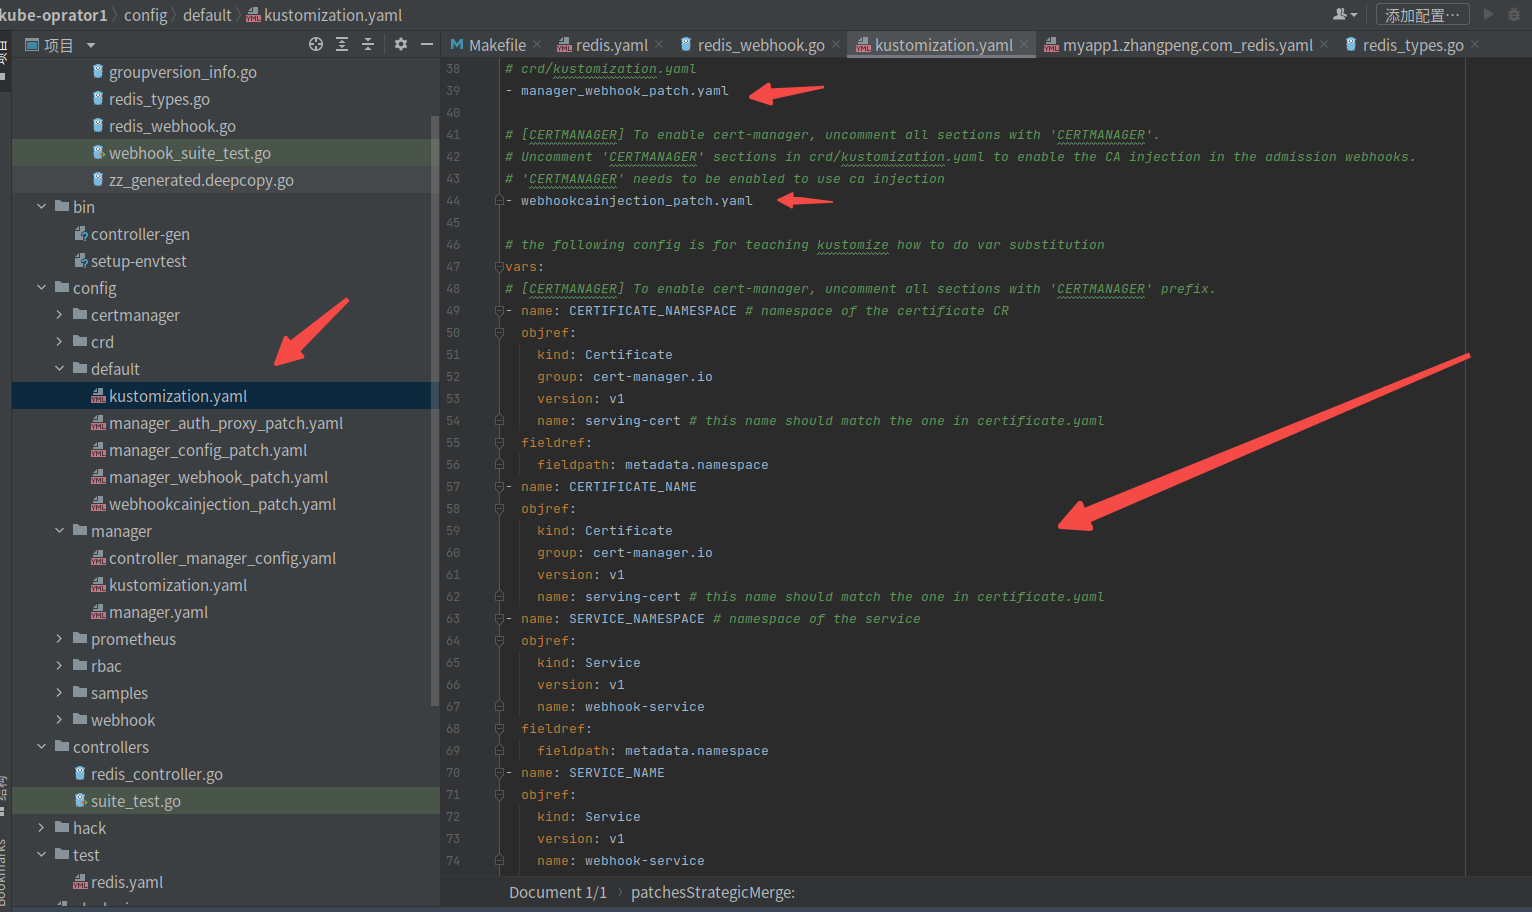
Task: Fold the fieldref block at line 55
Action: (x=499, y=443)
